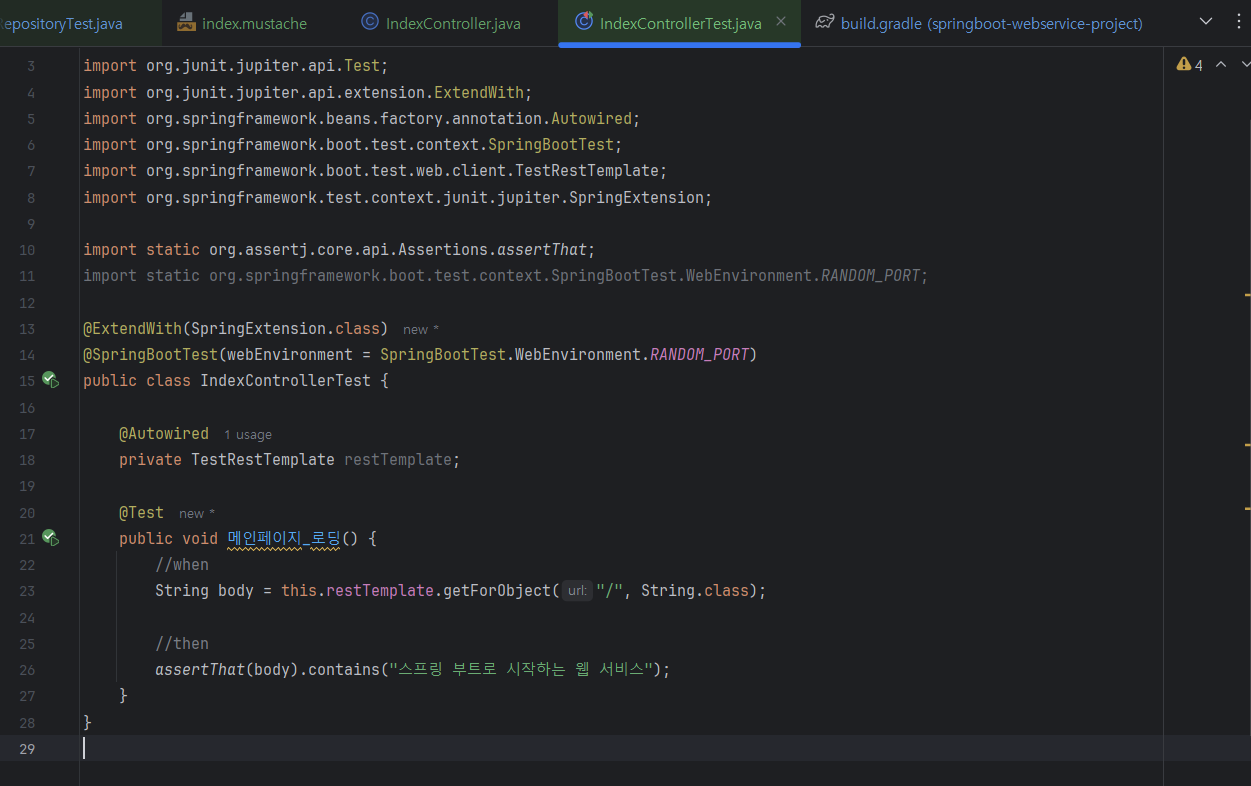This screenshot has height=786, width=1251.
Task: Run the 메인페이지_로딩 test from its gutter icon
Action: click(51, 538)
